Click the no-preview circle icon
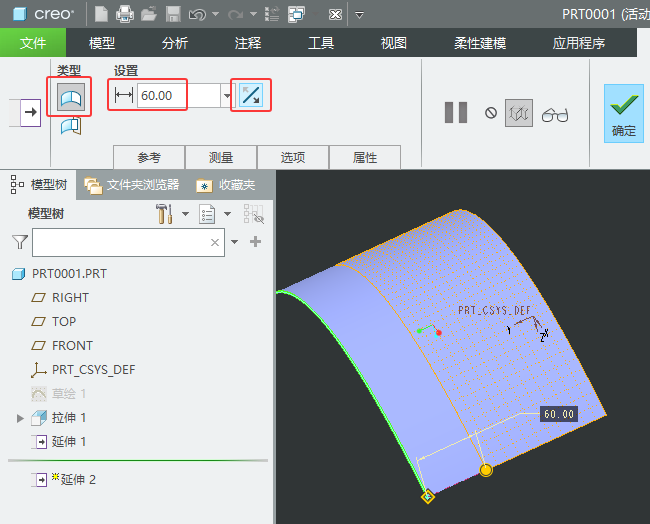 point(491,113)
